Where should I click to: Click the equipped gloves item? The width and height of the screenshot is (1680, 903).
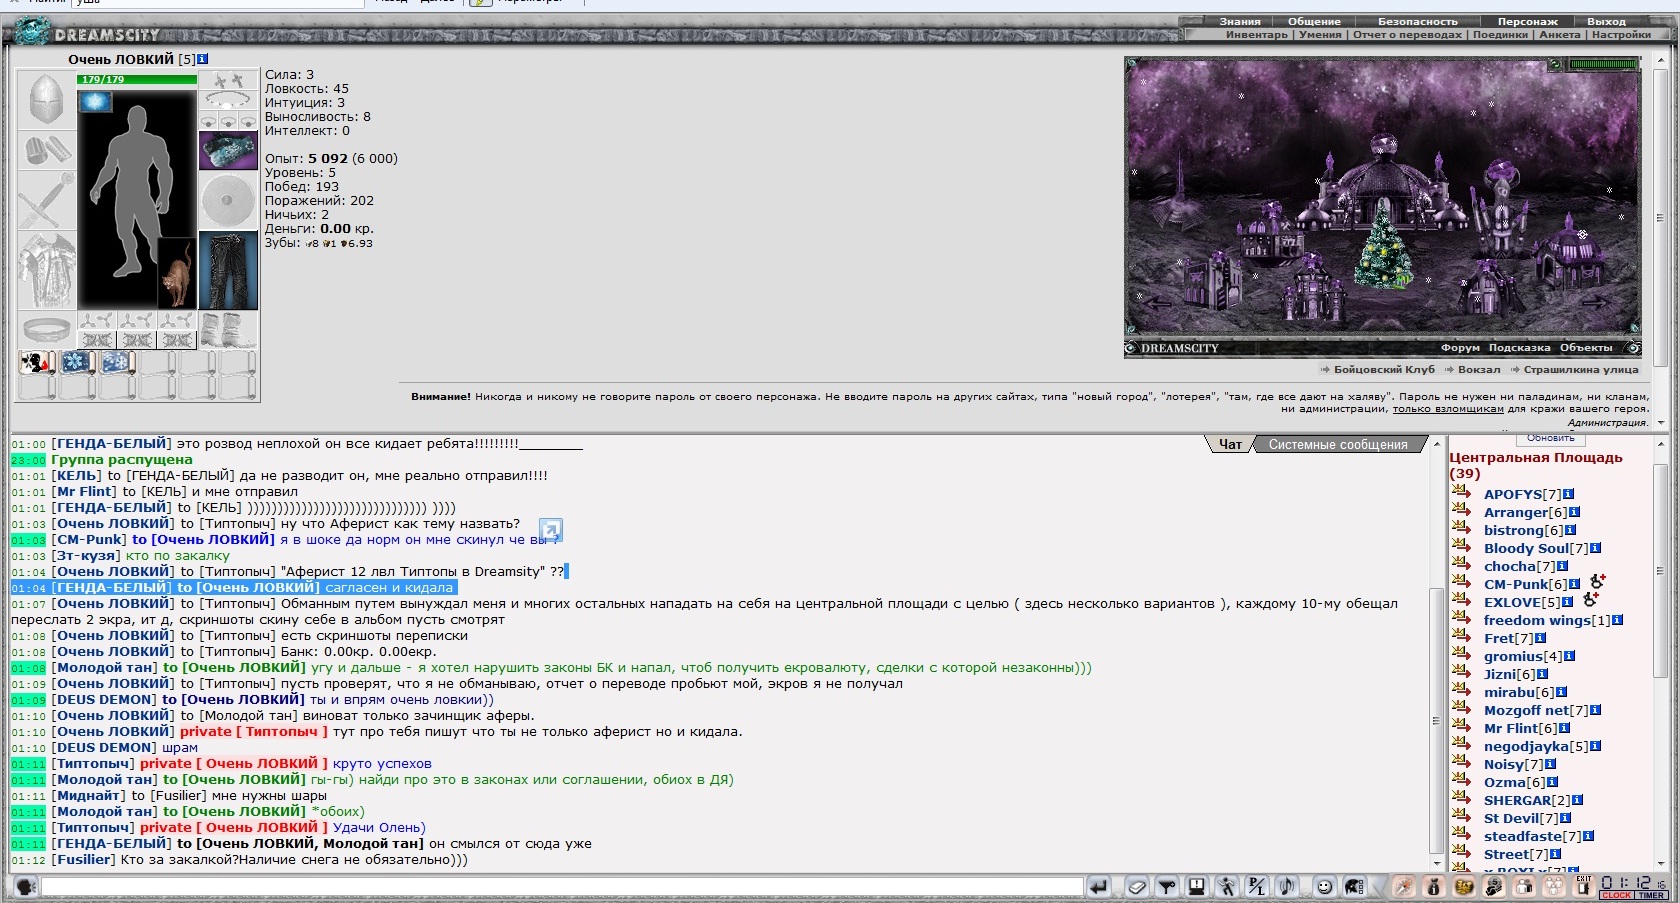coord(228,151)
